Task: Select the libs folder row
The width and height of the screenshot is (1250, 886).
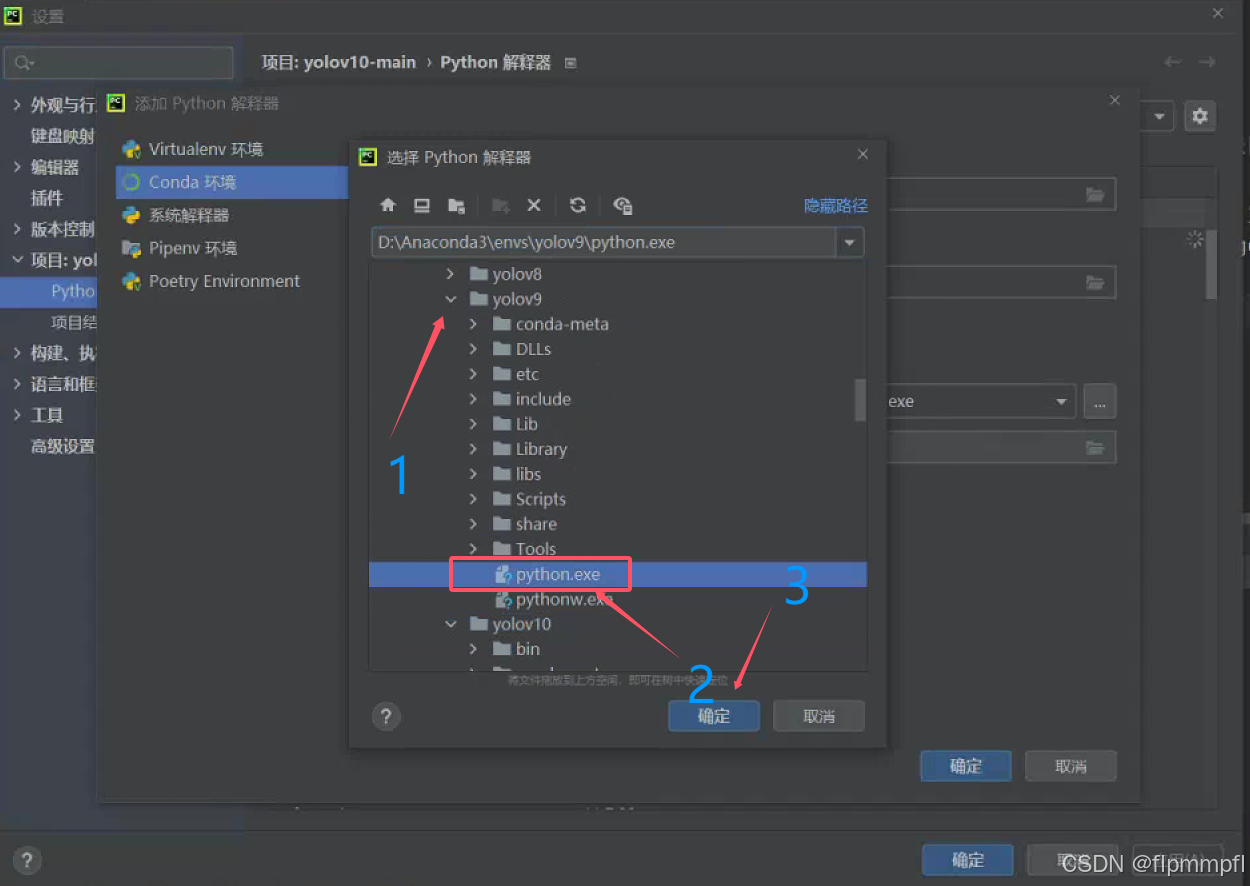Action: click(617, 474)
